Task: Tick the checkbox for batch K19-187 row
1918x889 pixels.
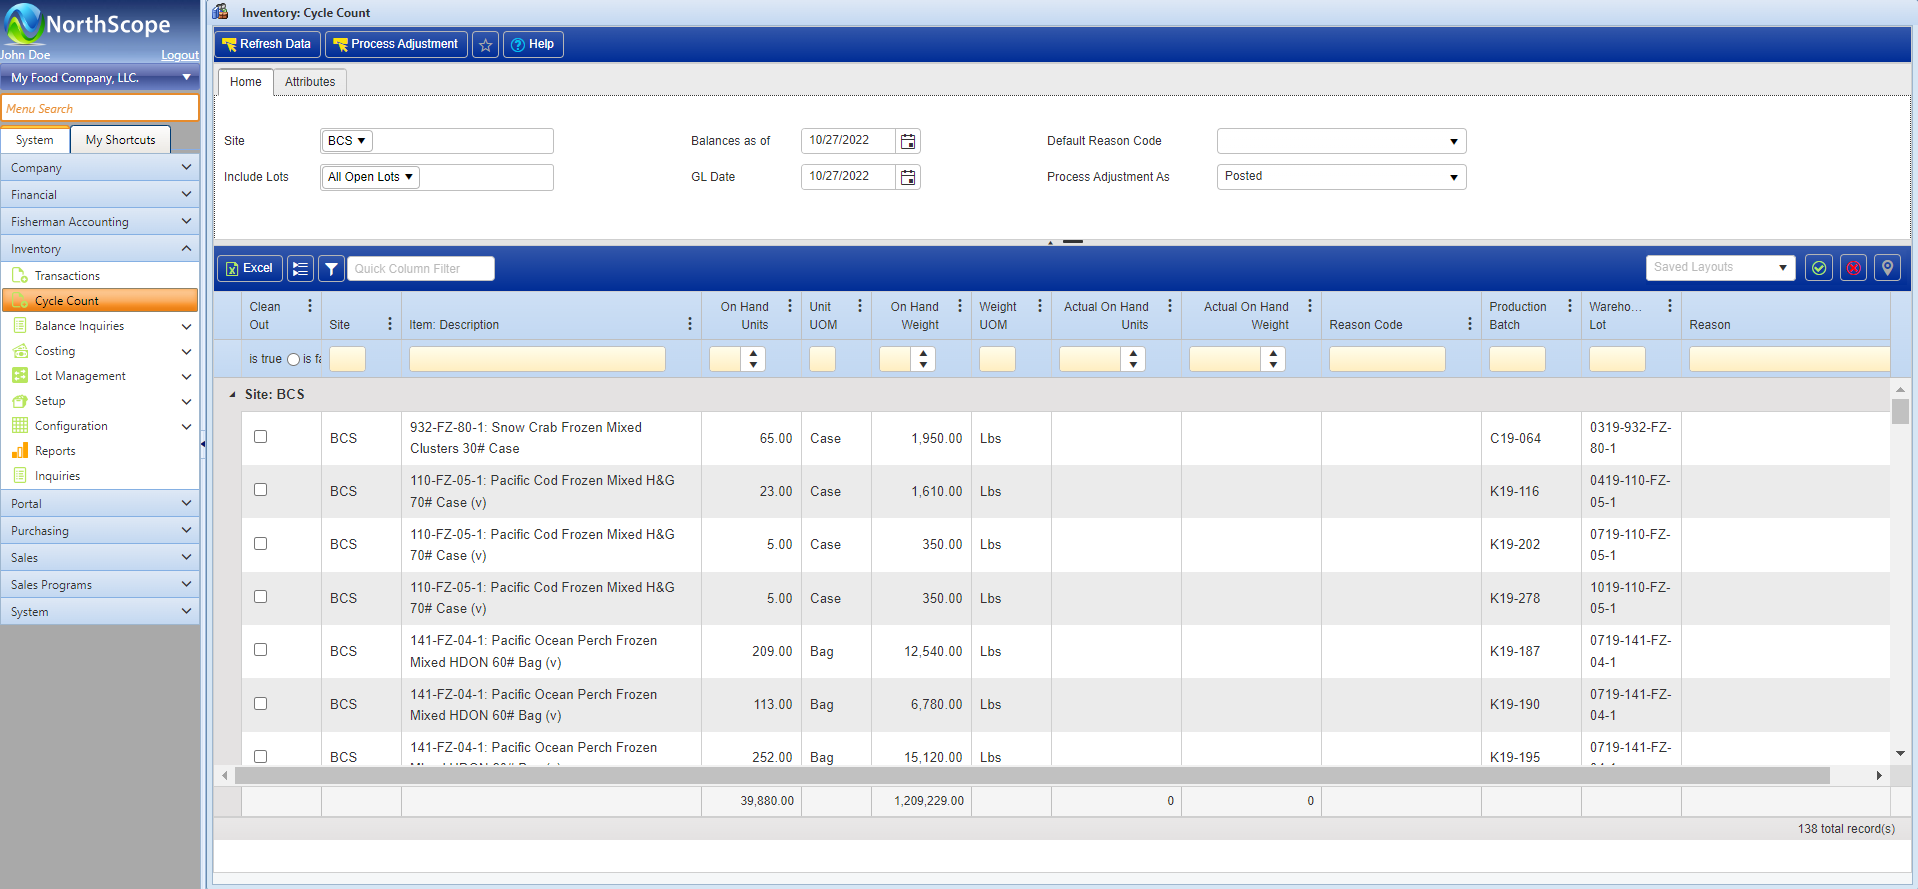Action: click(x=261, y=650)
